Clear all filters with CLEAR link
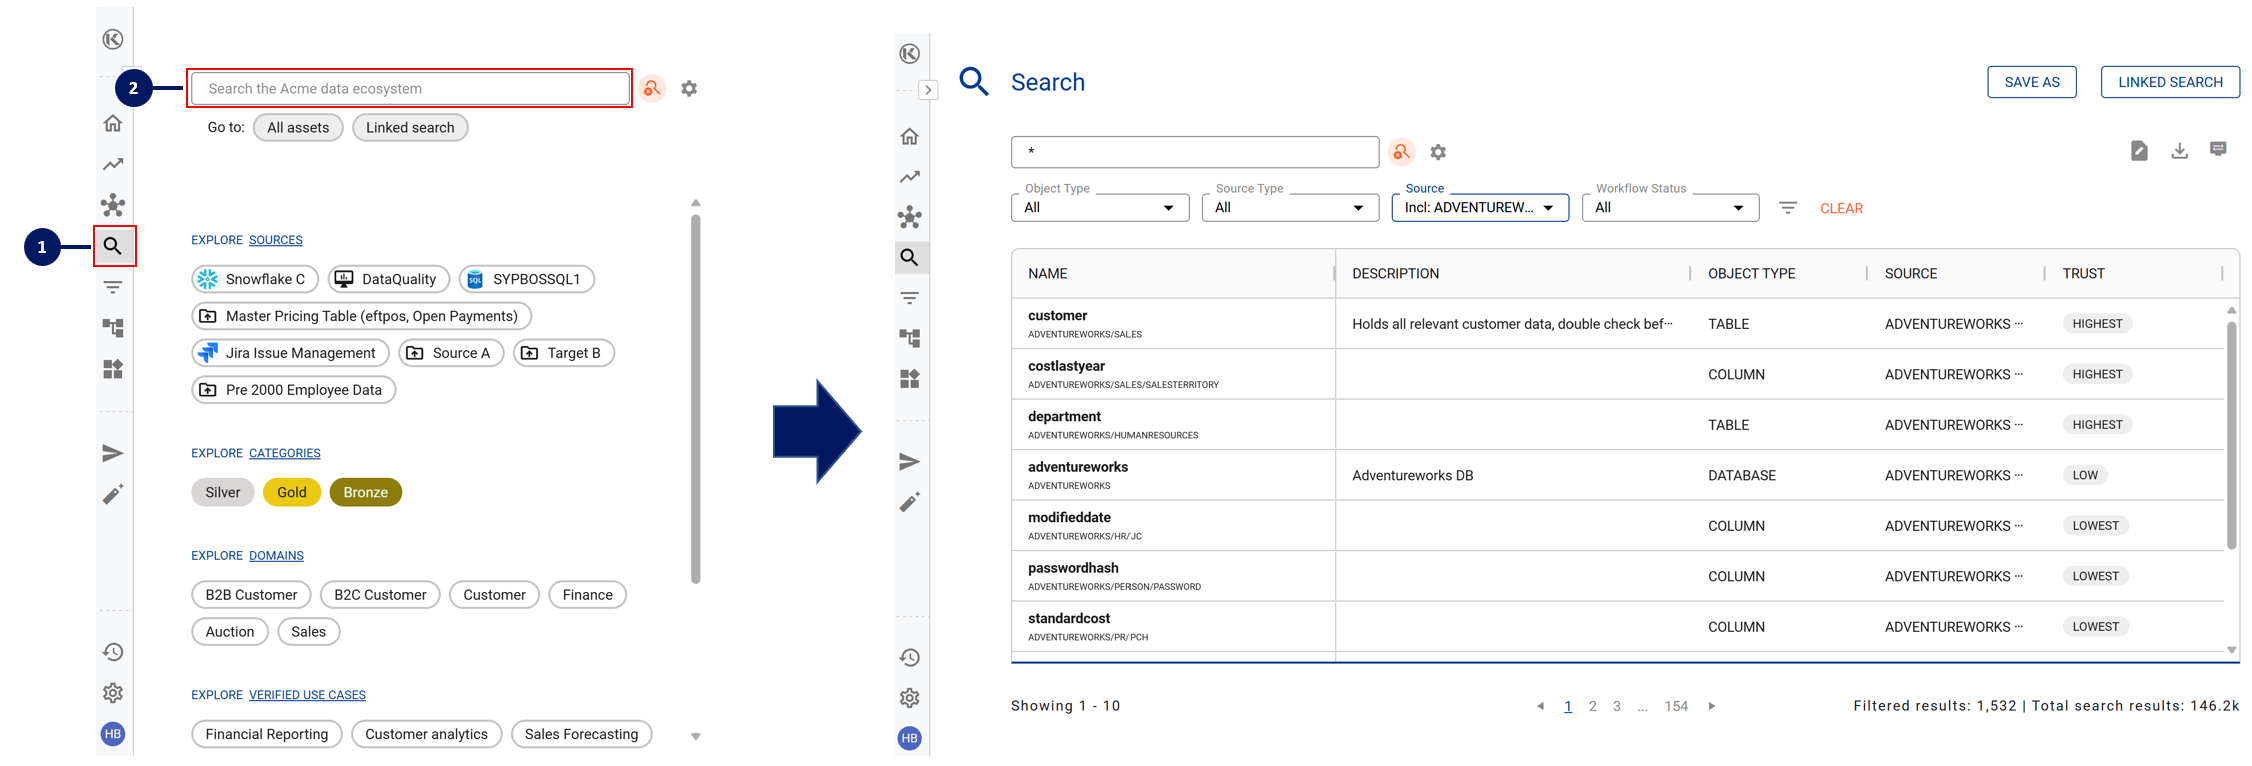The image size is (2252, 766). (1841, 208)
